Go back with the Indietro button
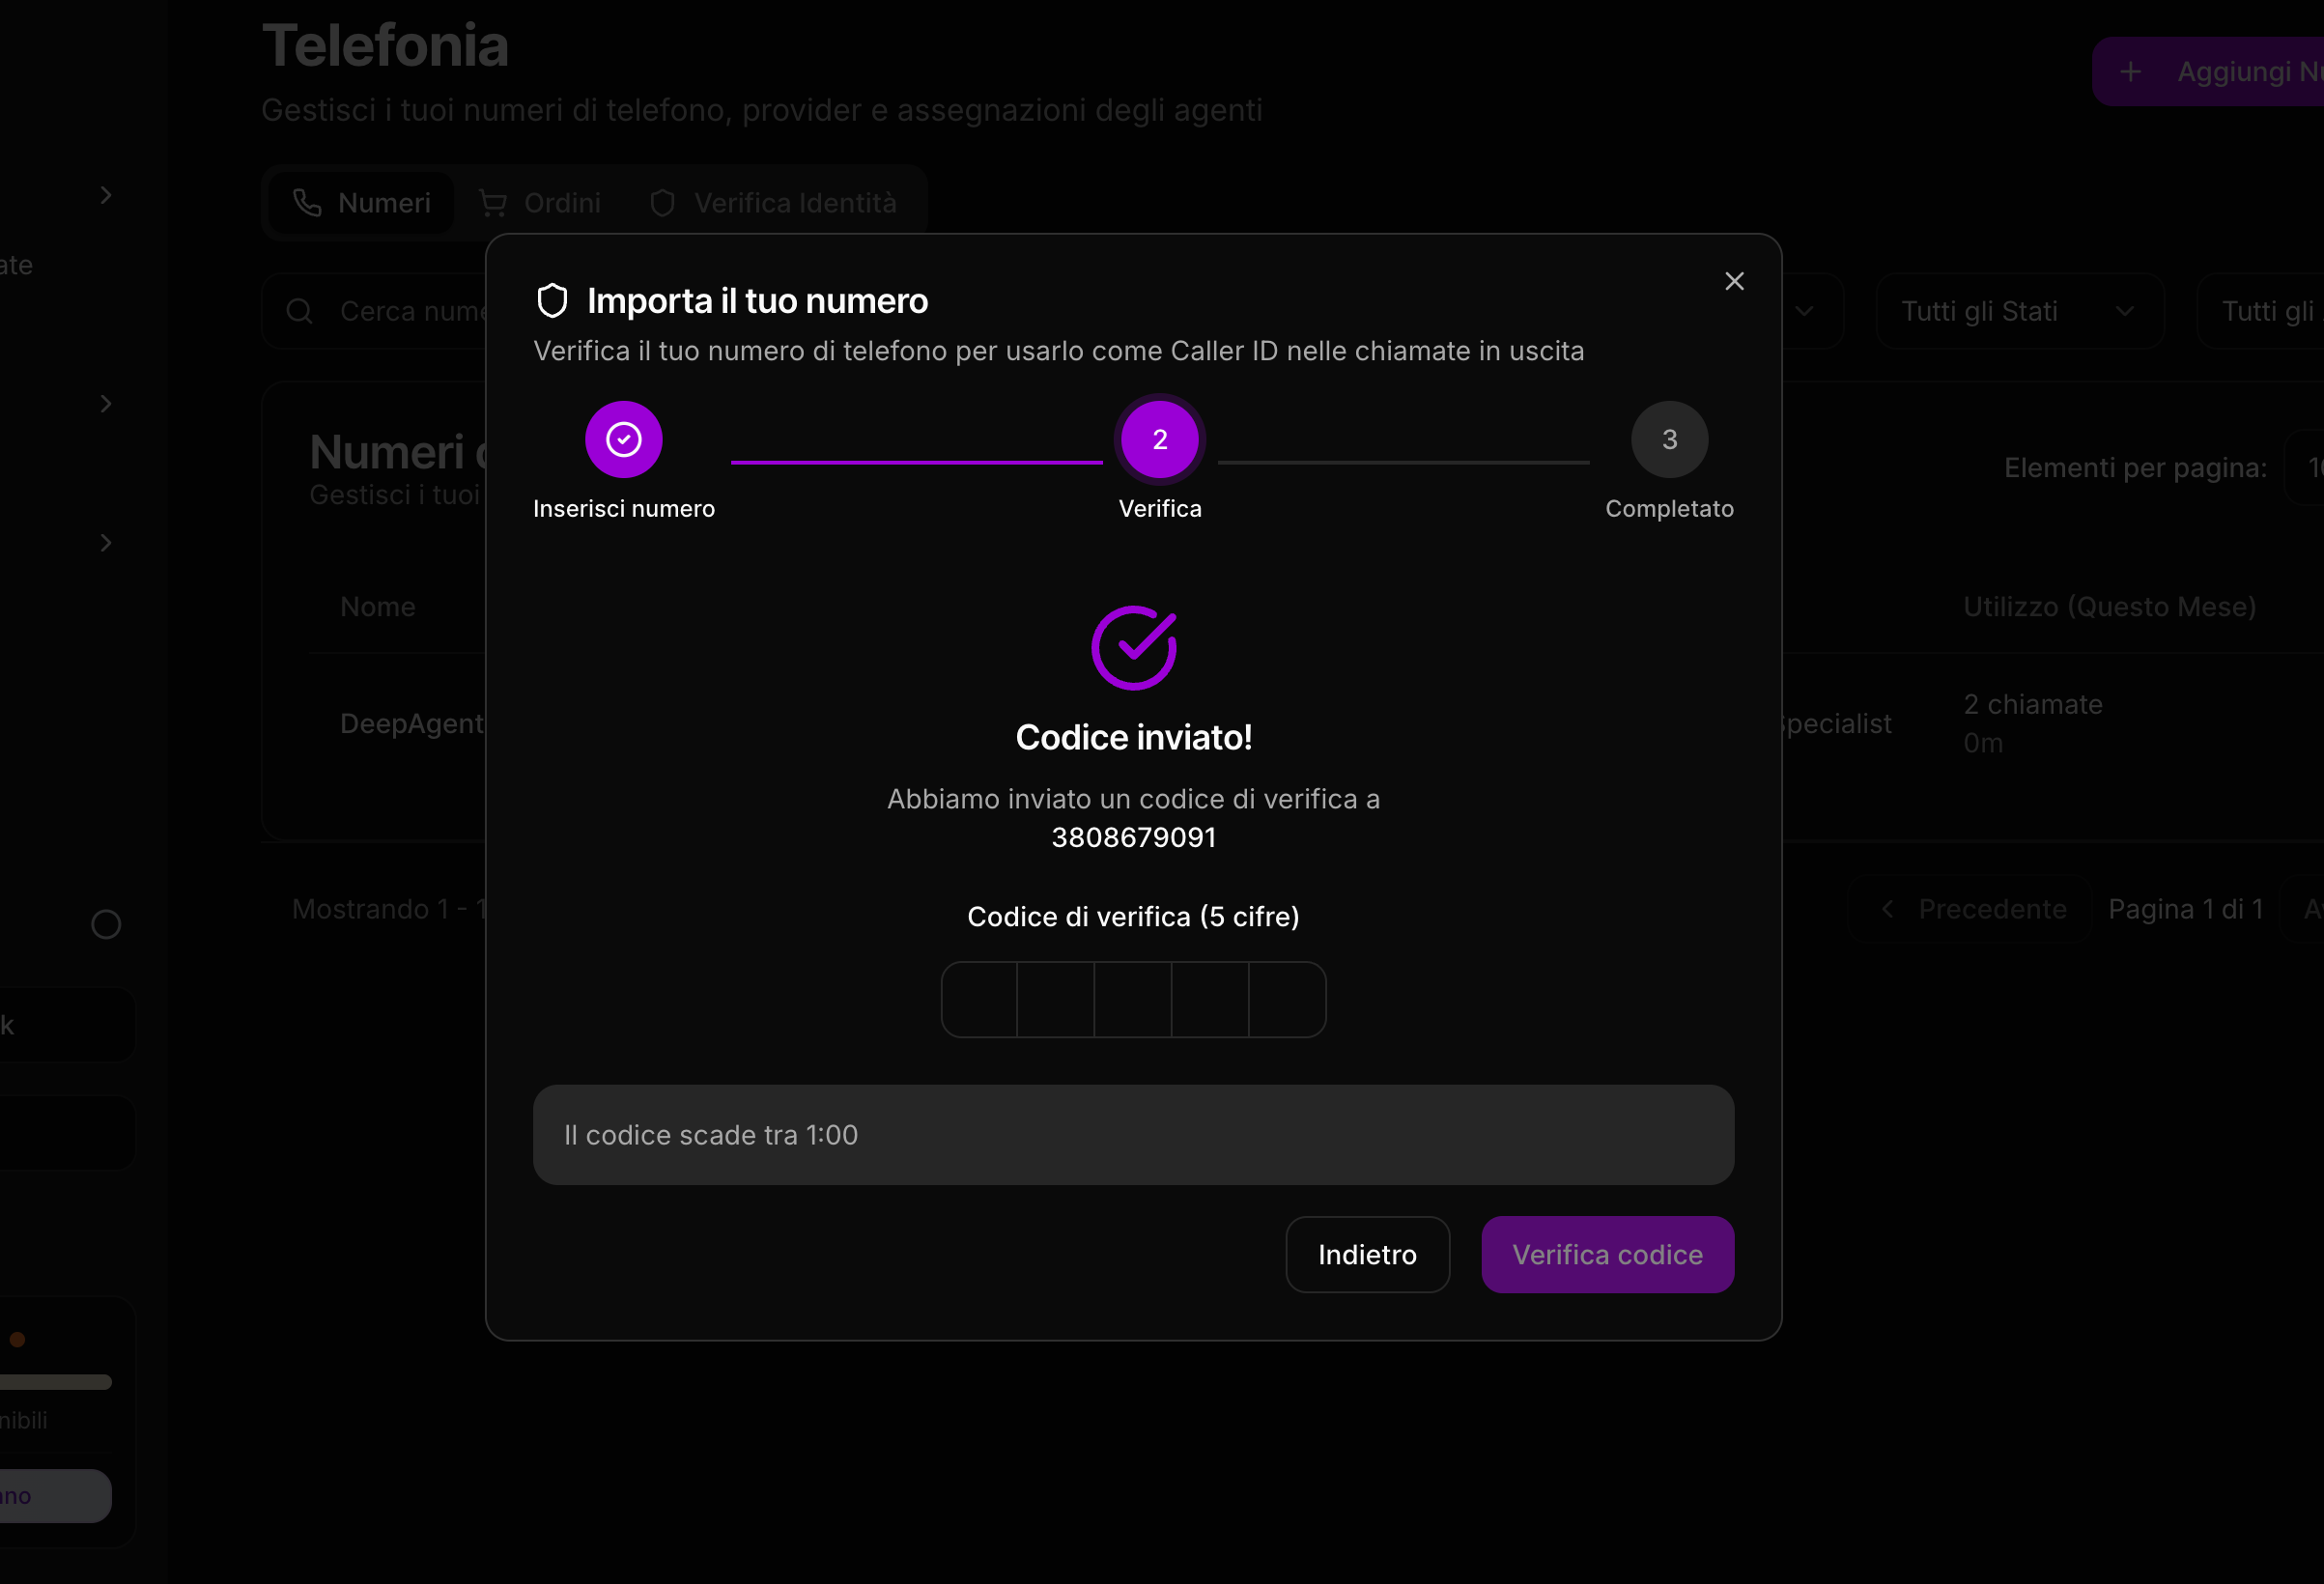The height and width of the screenshot is (1584, 2324). pos(1367,1254)
